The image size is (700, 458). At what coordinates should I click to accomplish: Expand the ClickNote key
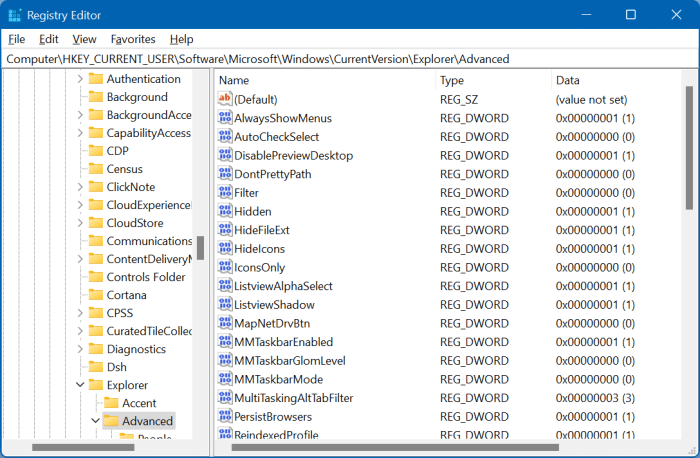click(80, 187)
